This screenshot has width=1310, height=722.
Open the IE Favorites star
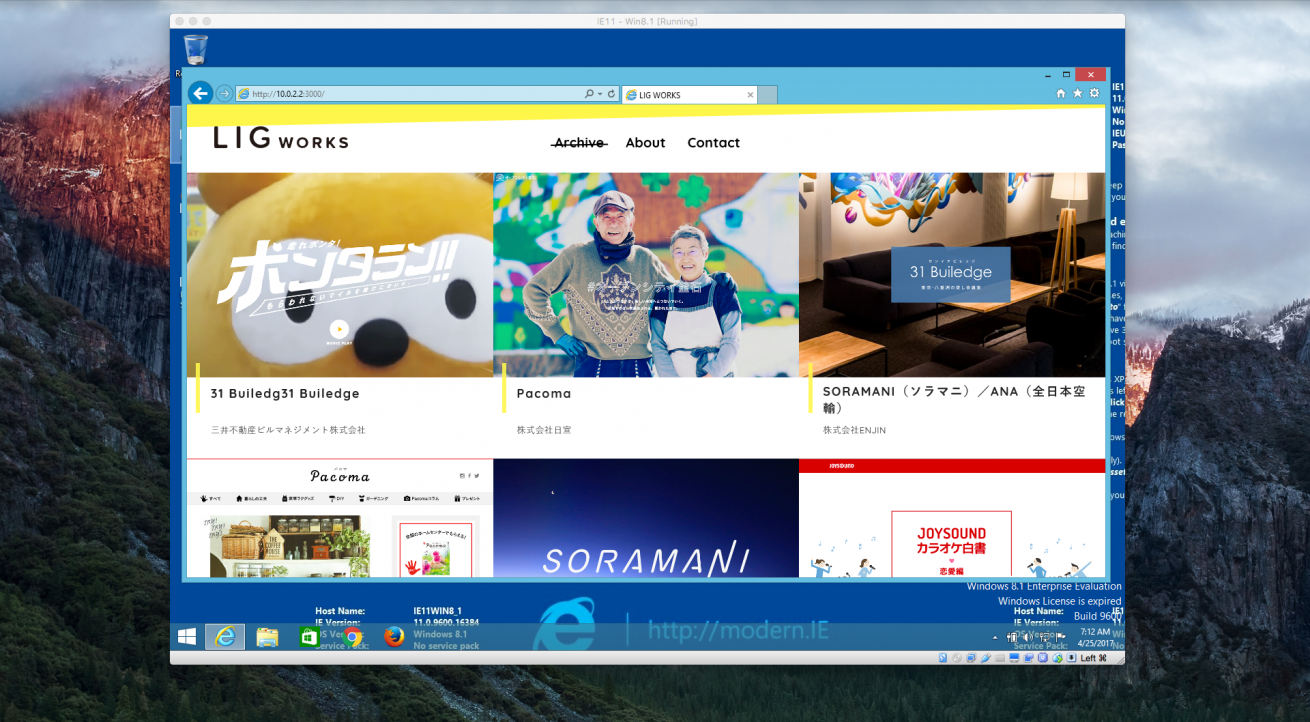click(x=1077, y=93)
